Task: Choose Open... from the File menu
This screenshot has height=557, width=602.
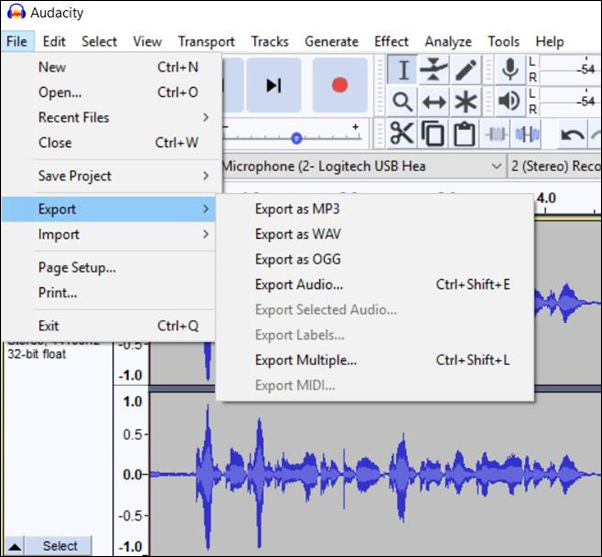Action: pyautogui.click(x=112, y=93)
